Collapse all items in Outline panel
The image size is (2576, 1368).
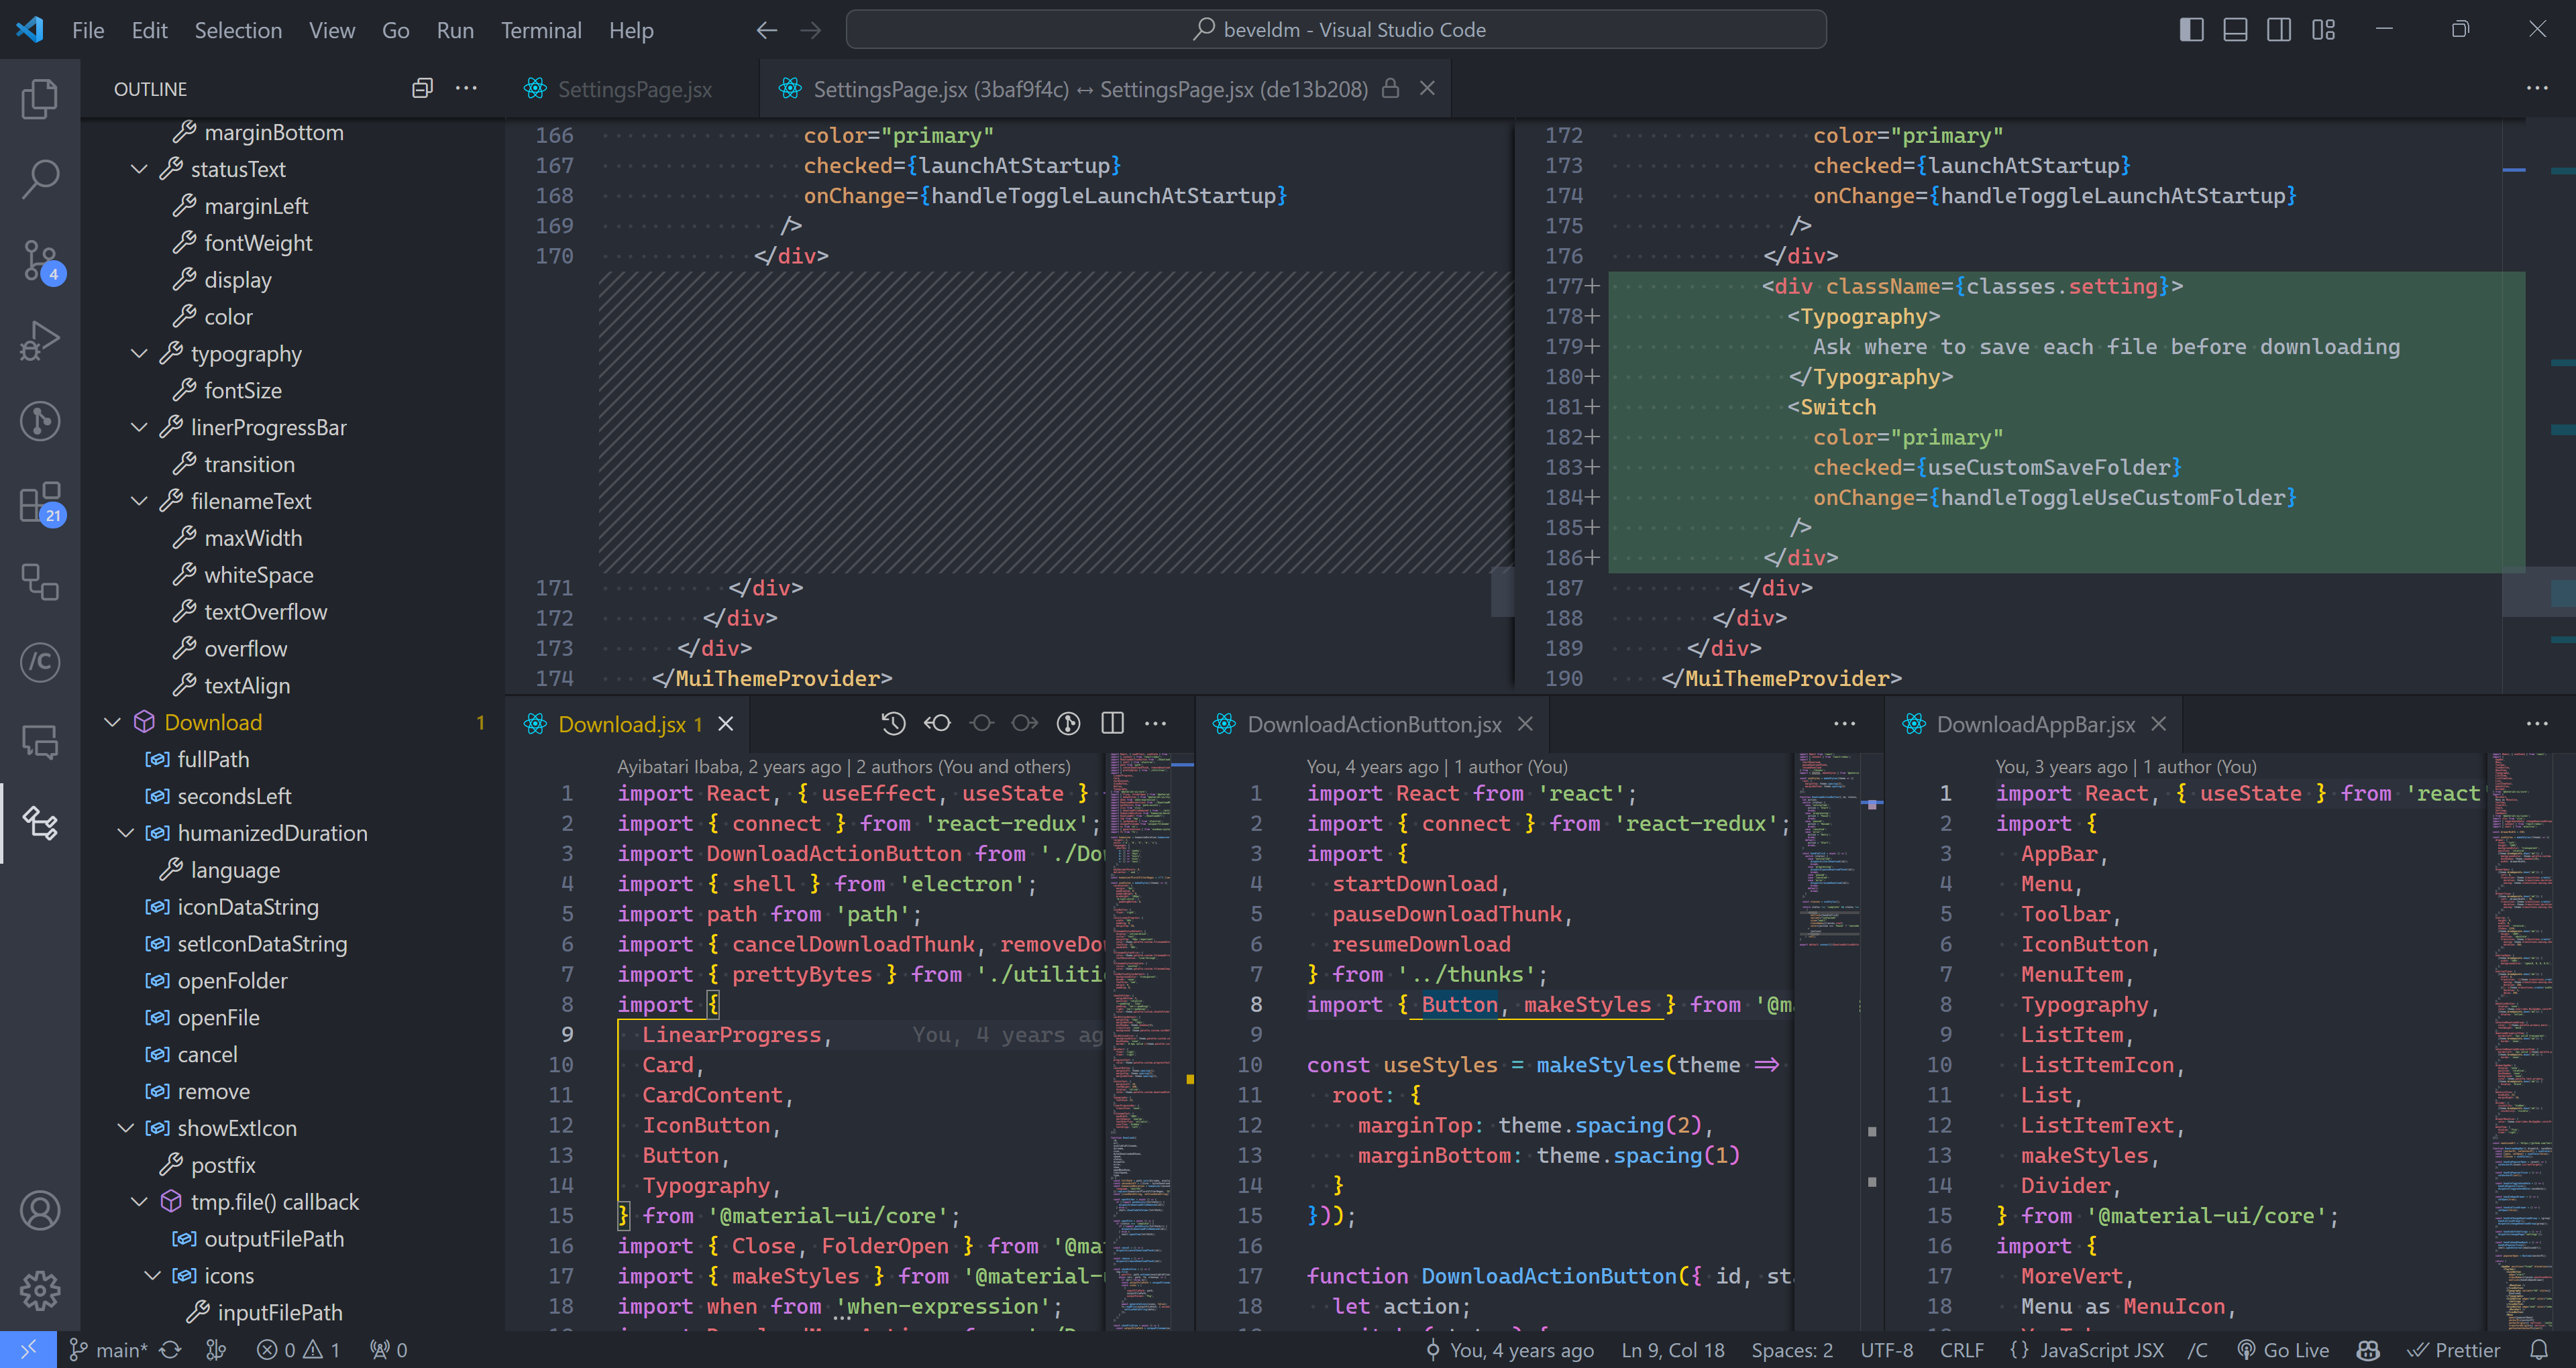422,89
